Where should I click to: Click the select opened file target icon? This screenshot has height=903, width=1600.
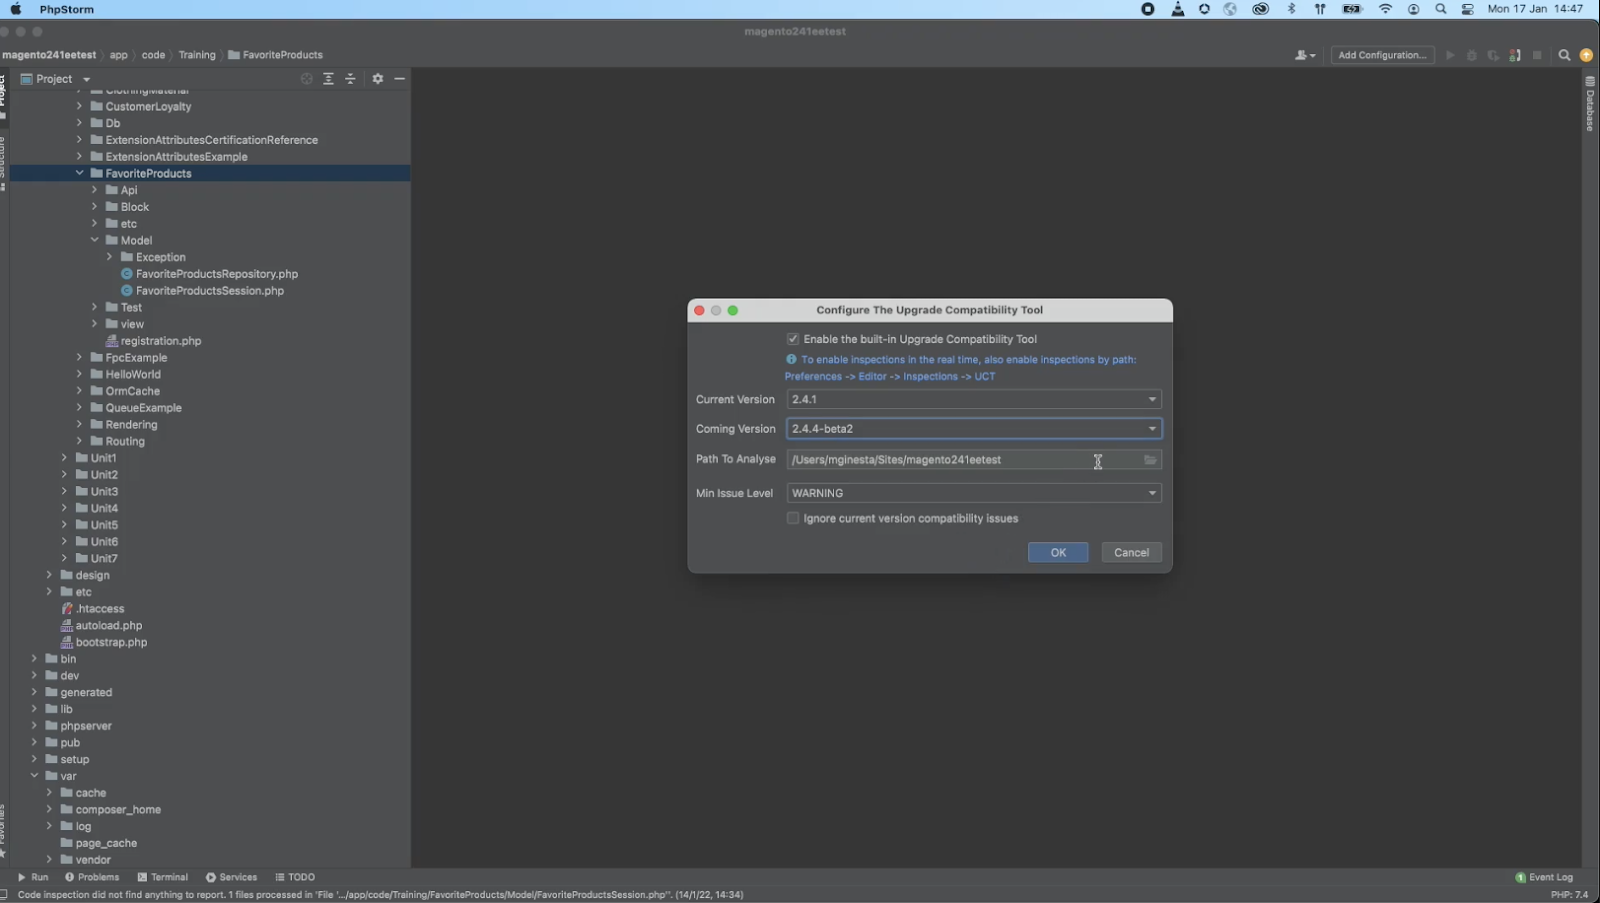[307, 79]
